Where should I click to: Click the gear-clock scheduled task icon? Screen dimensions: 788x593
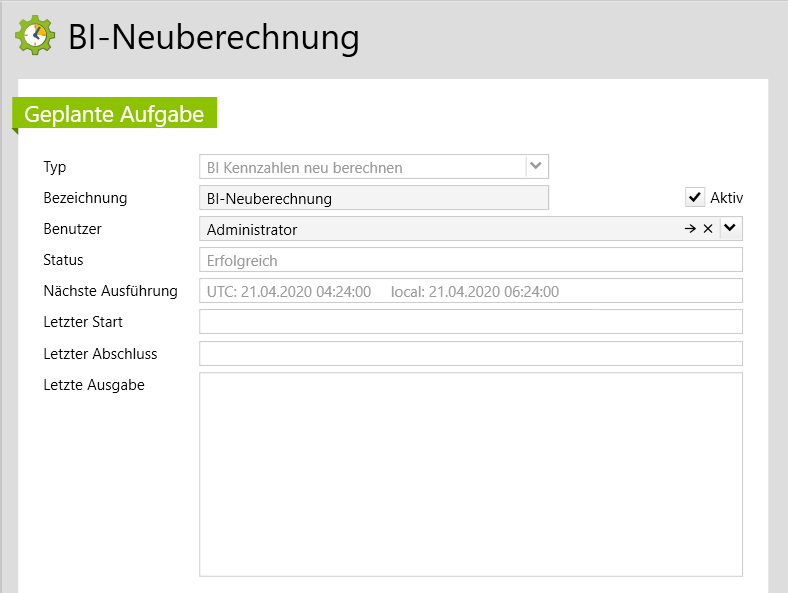click(x=35, y=35)
